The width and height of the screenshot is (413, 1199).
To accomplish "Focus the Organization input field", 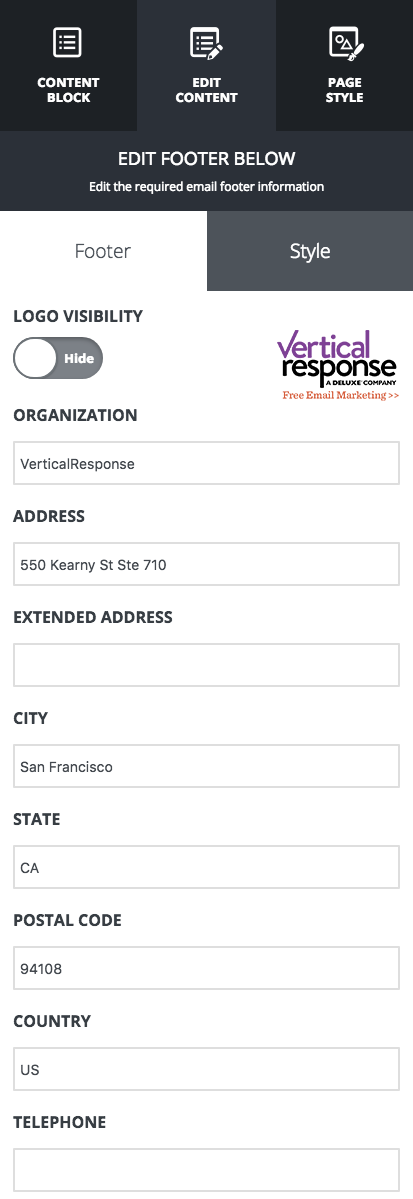I will 206,463.
